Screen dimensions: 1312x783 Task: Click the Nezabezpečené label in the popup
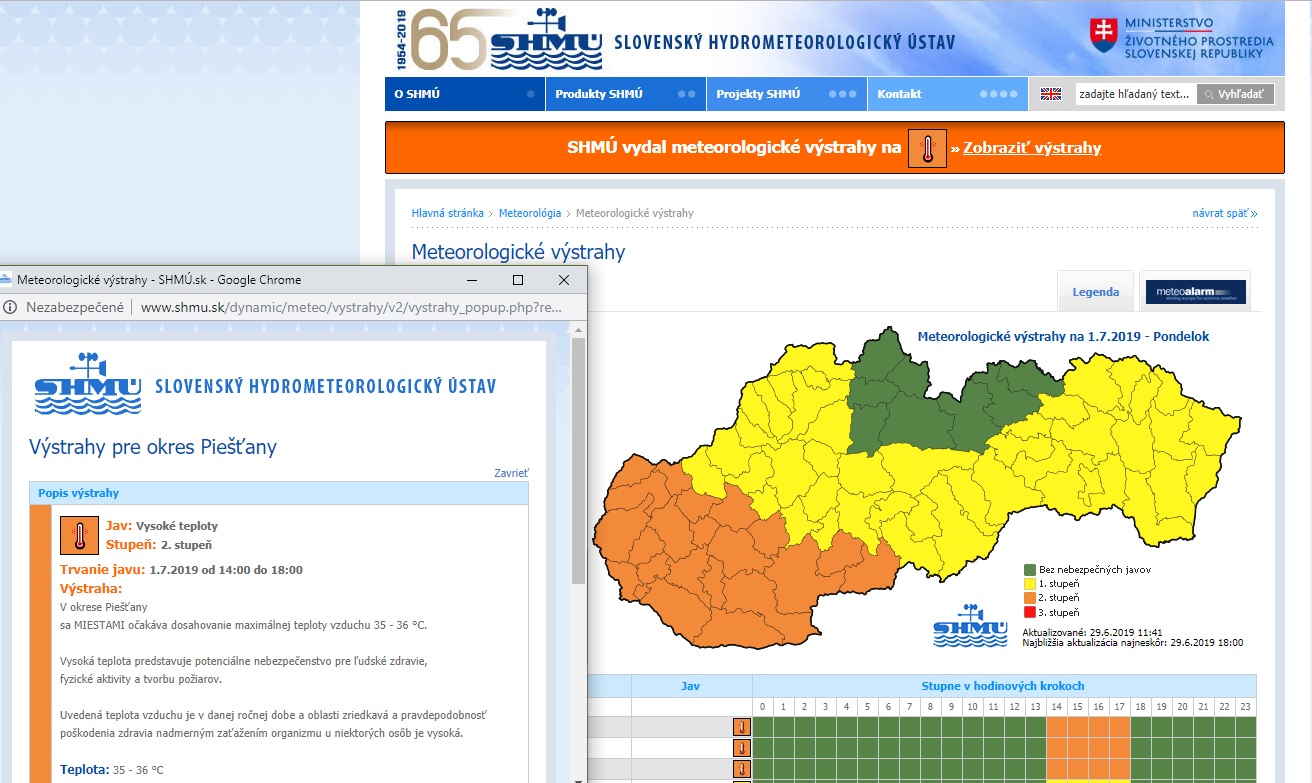coord(75,308)
